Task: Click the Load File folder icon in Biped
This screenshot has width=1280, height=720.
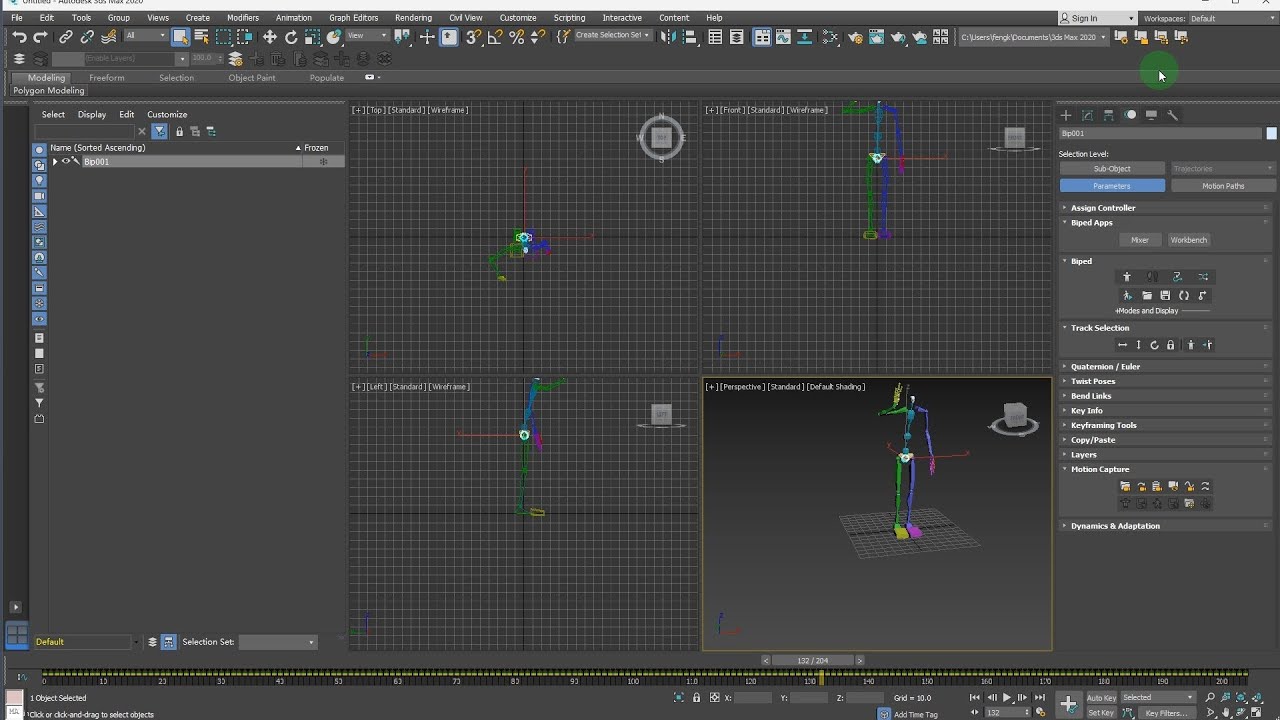Action: pos(1147,296)
